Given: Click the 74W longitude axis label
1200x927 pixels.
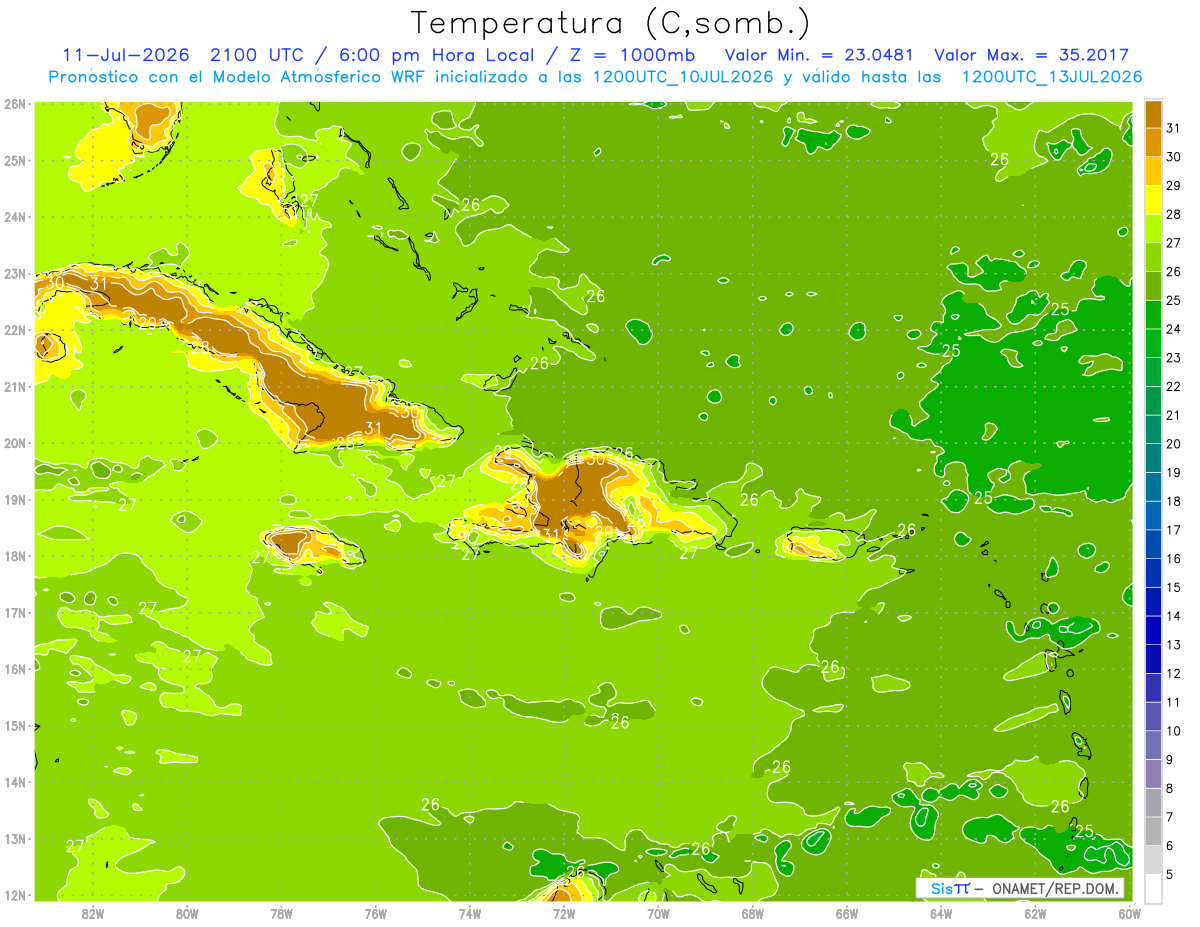Looking at the screenshot, I should click(470, 913).
